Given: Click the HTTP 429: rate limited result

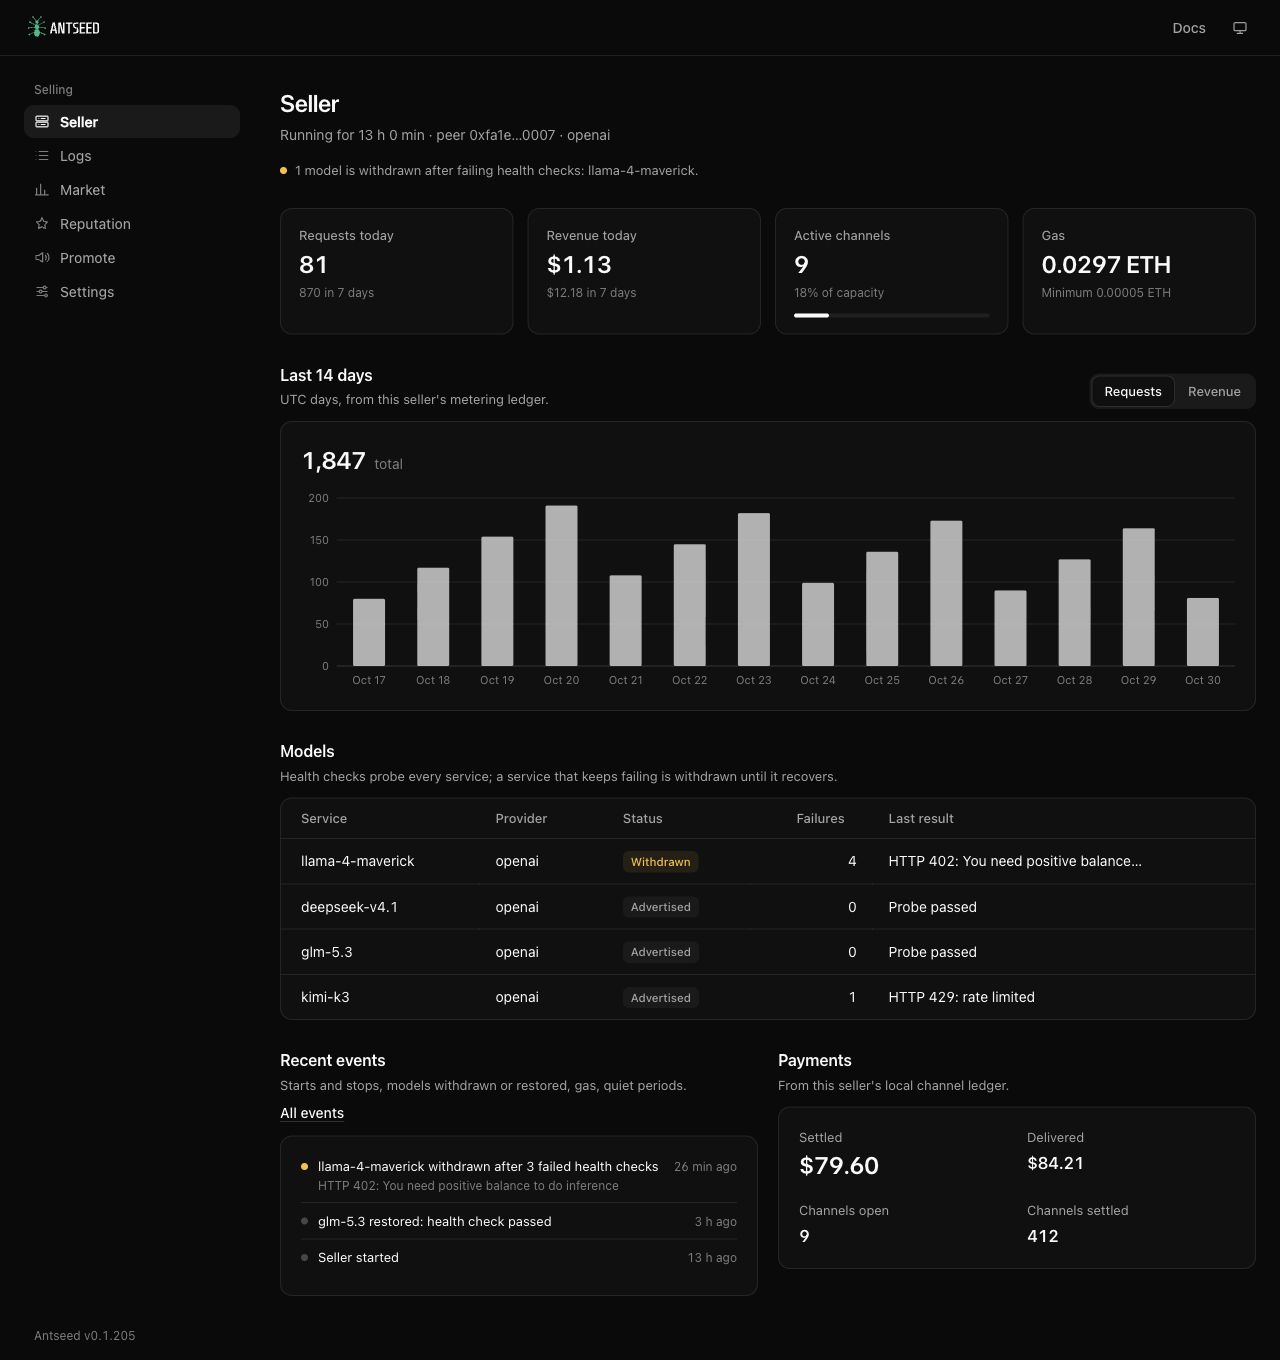Looking at the screenshot, I should click(961, 997).
